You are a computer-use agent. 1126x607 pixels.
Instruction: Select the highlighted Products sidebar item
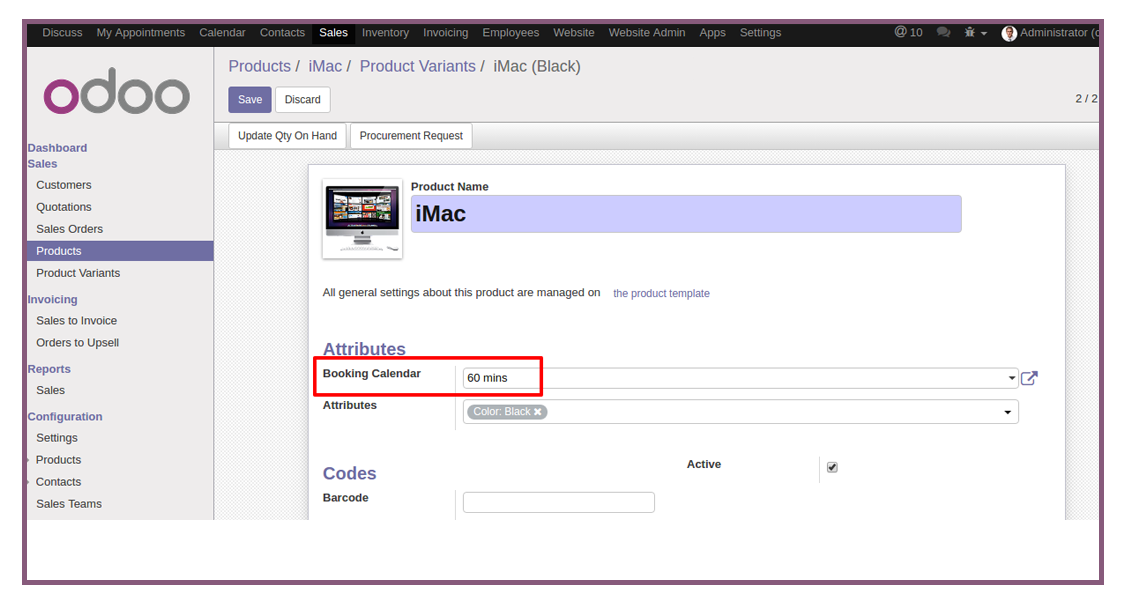pos(120,251)
